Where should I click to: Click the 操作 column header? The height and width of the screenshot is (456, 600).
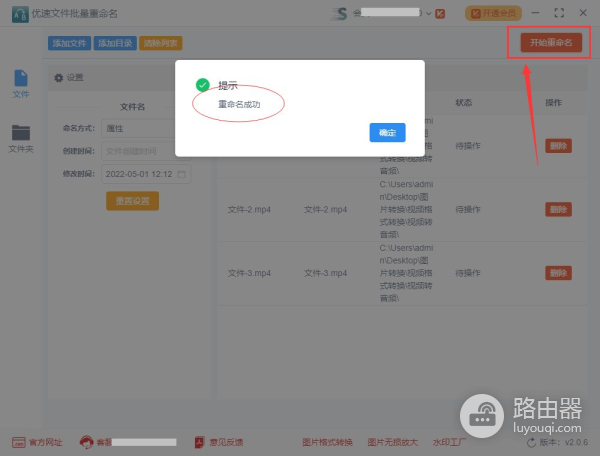click(553, 103)
